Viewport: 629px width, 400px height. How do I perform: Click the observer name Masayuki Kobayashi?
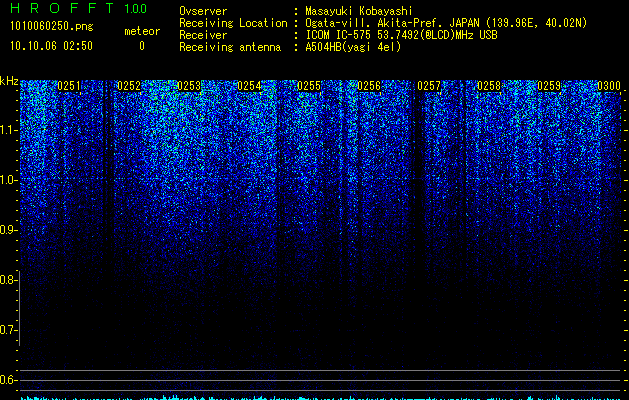point(359,11)
